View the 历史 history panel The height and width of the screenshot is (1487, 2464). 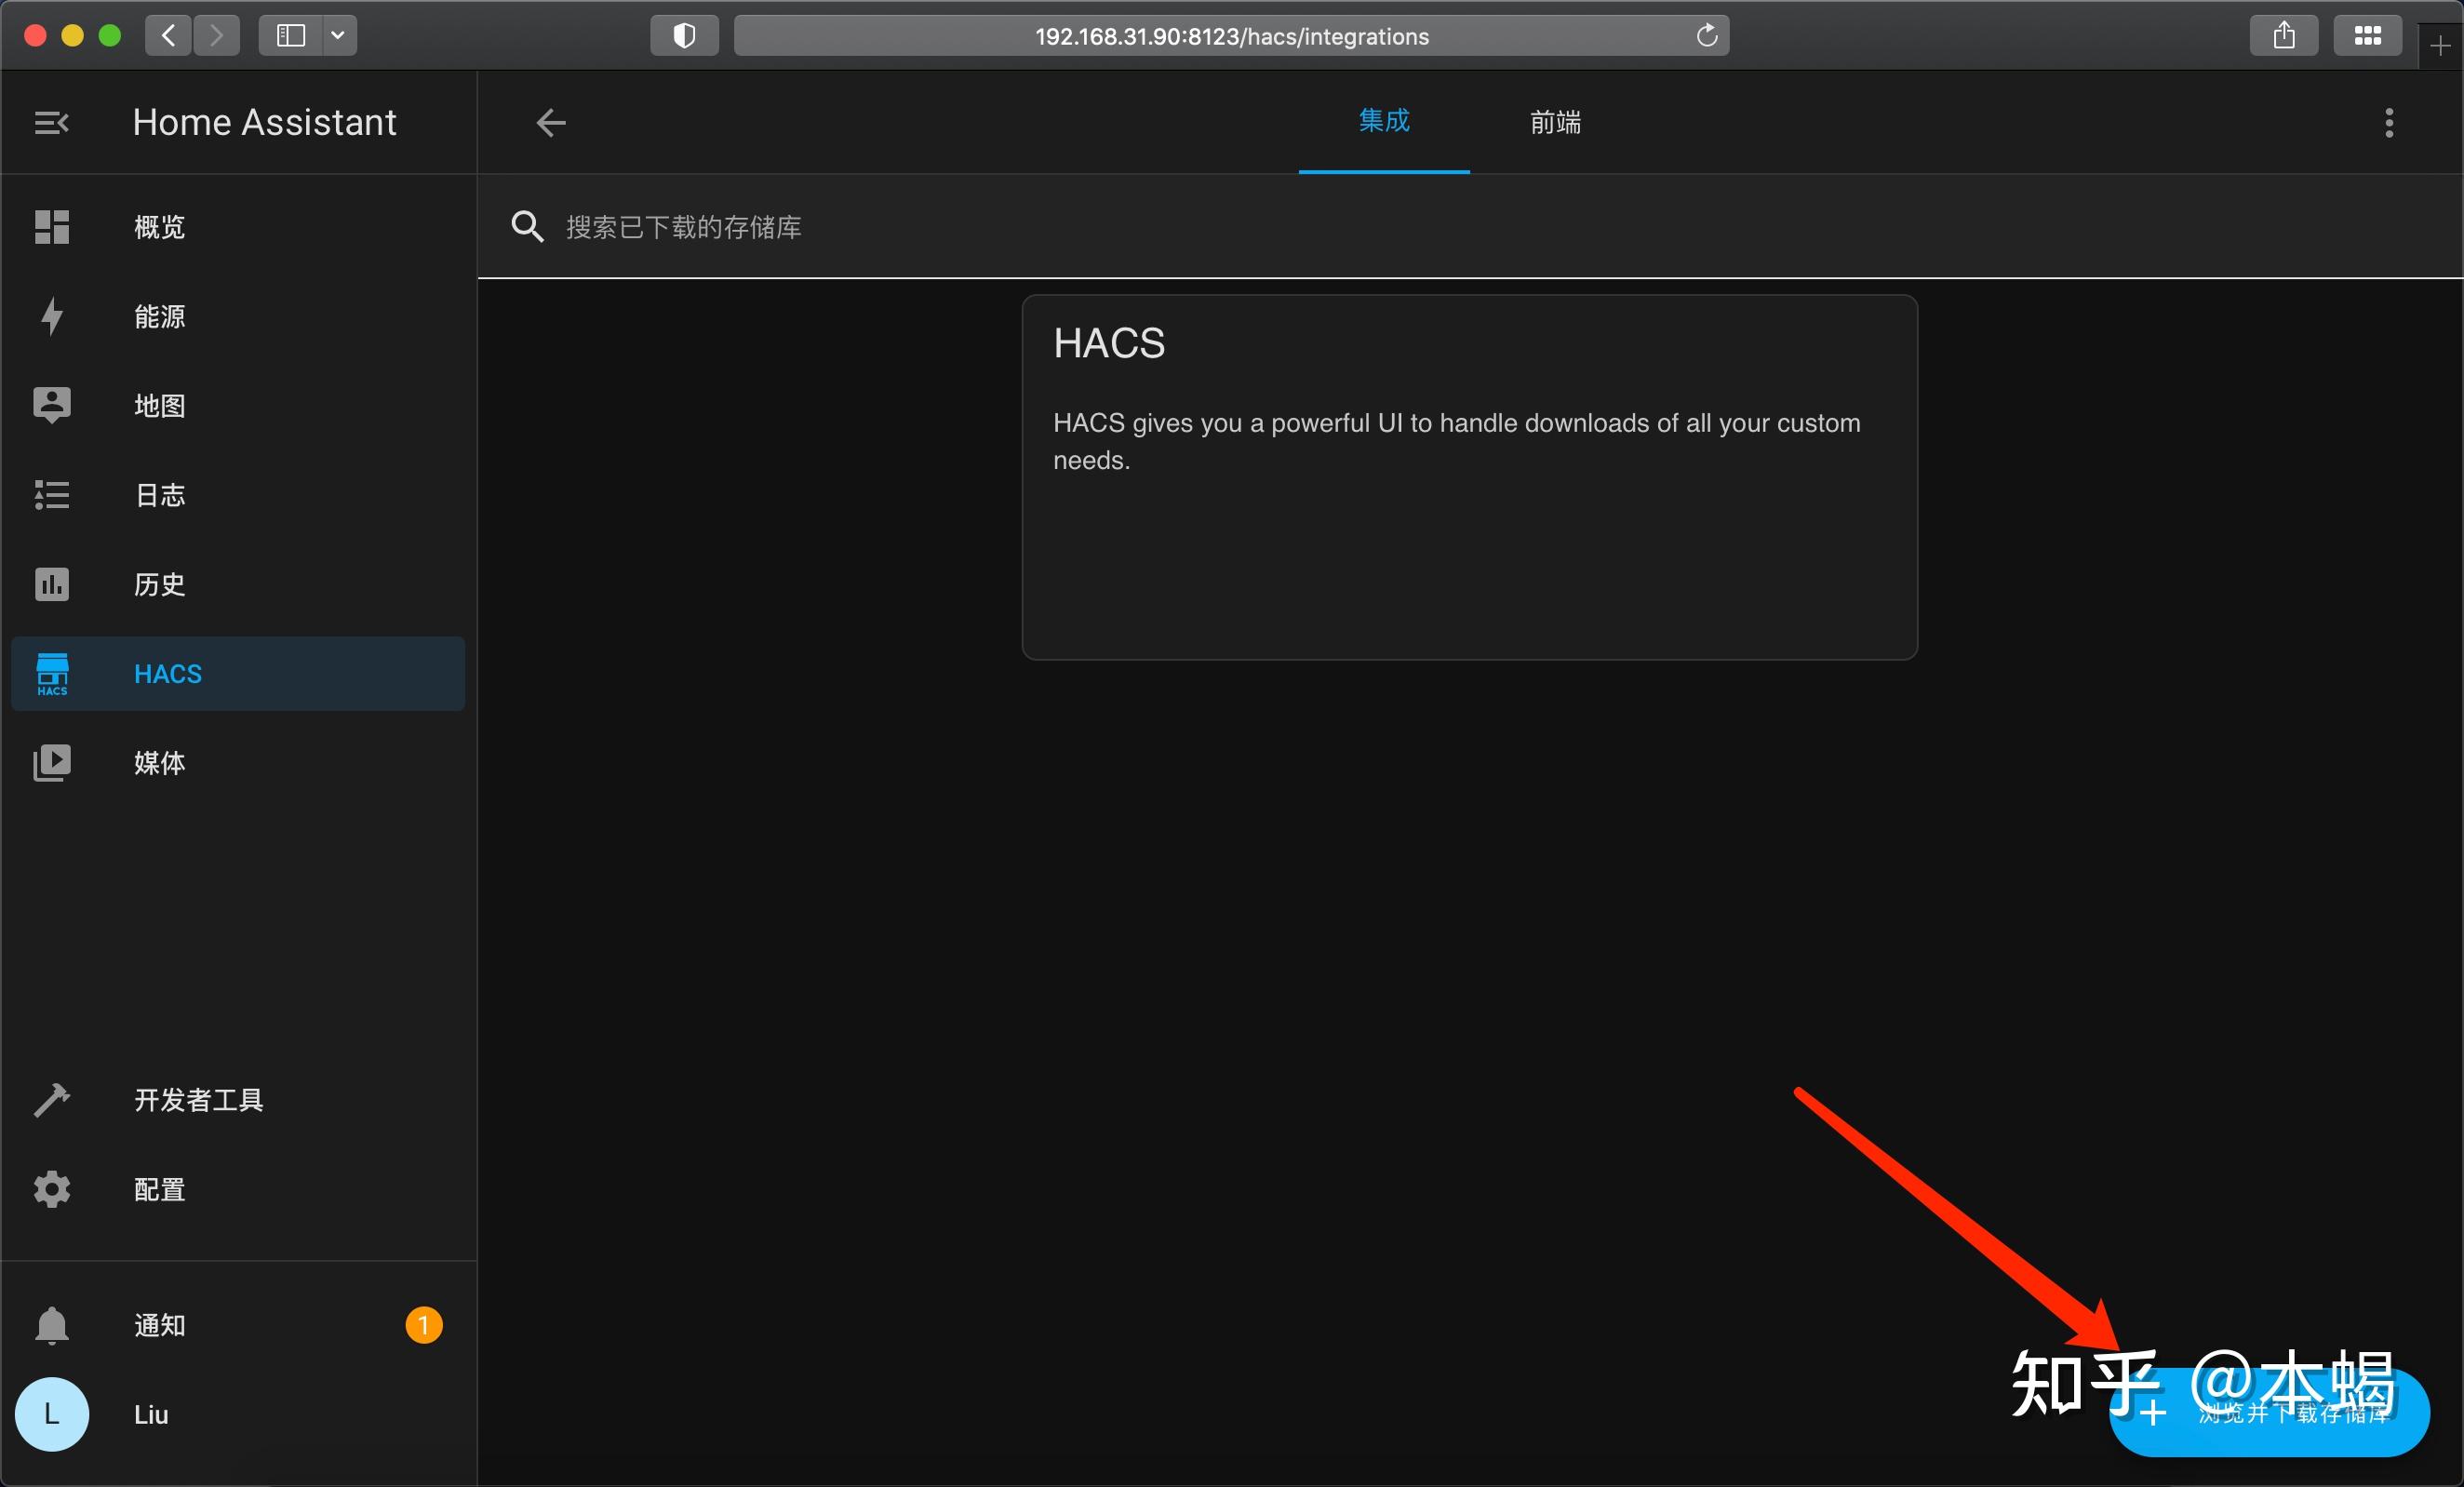click(159, 584)
